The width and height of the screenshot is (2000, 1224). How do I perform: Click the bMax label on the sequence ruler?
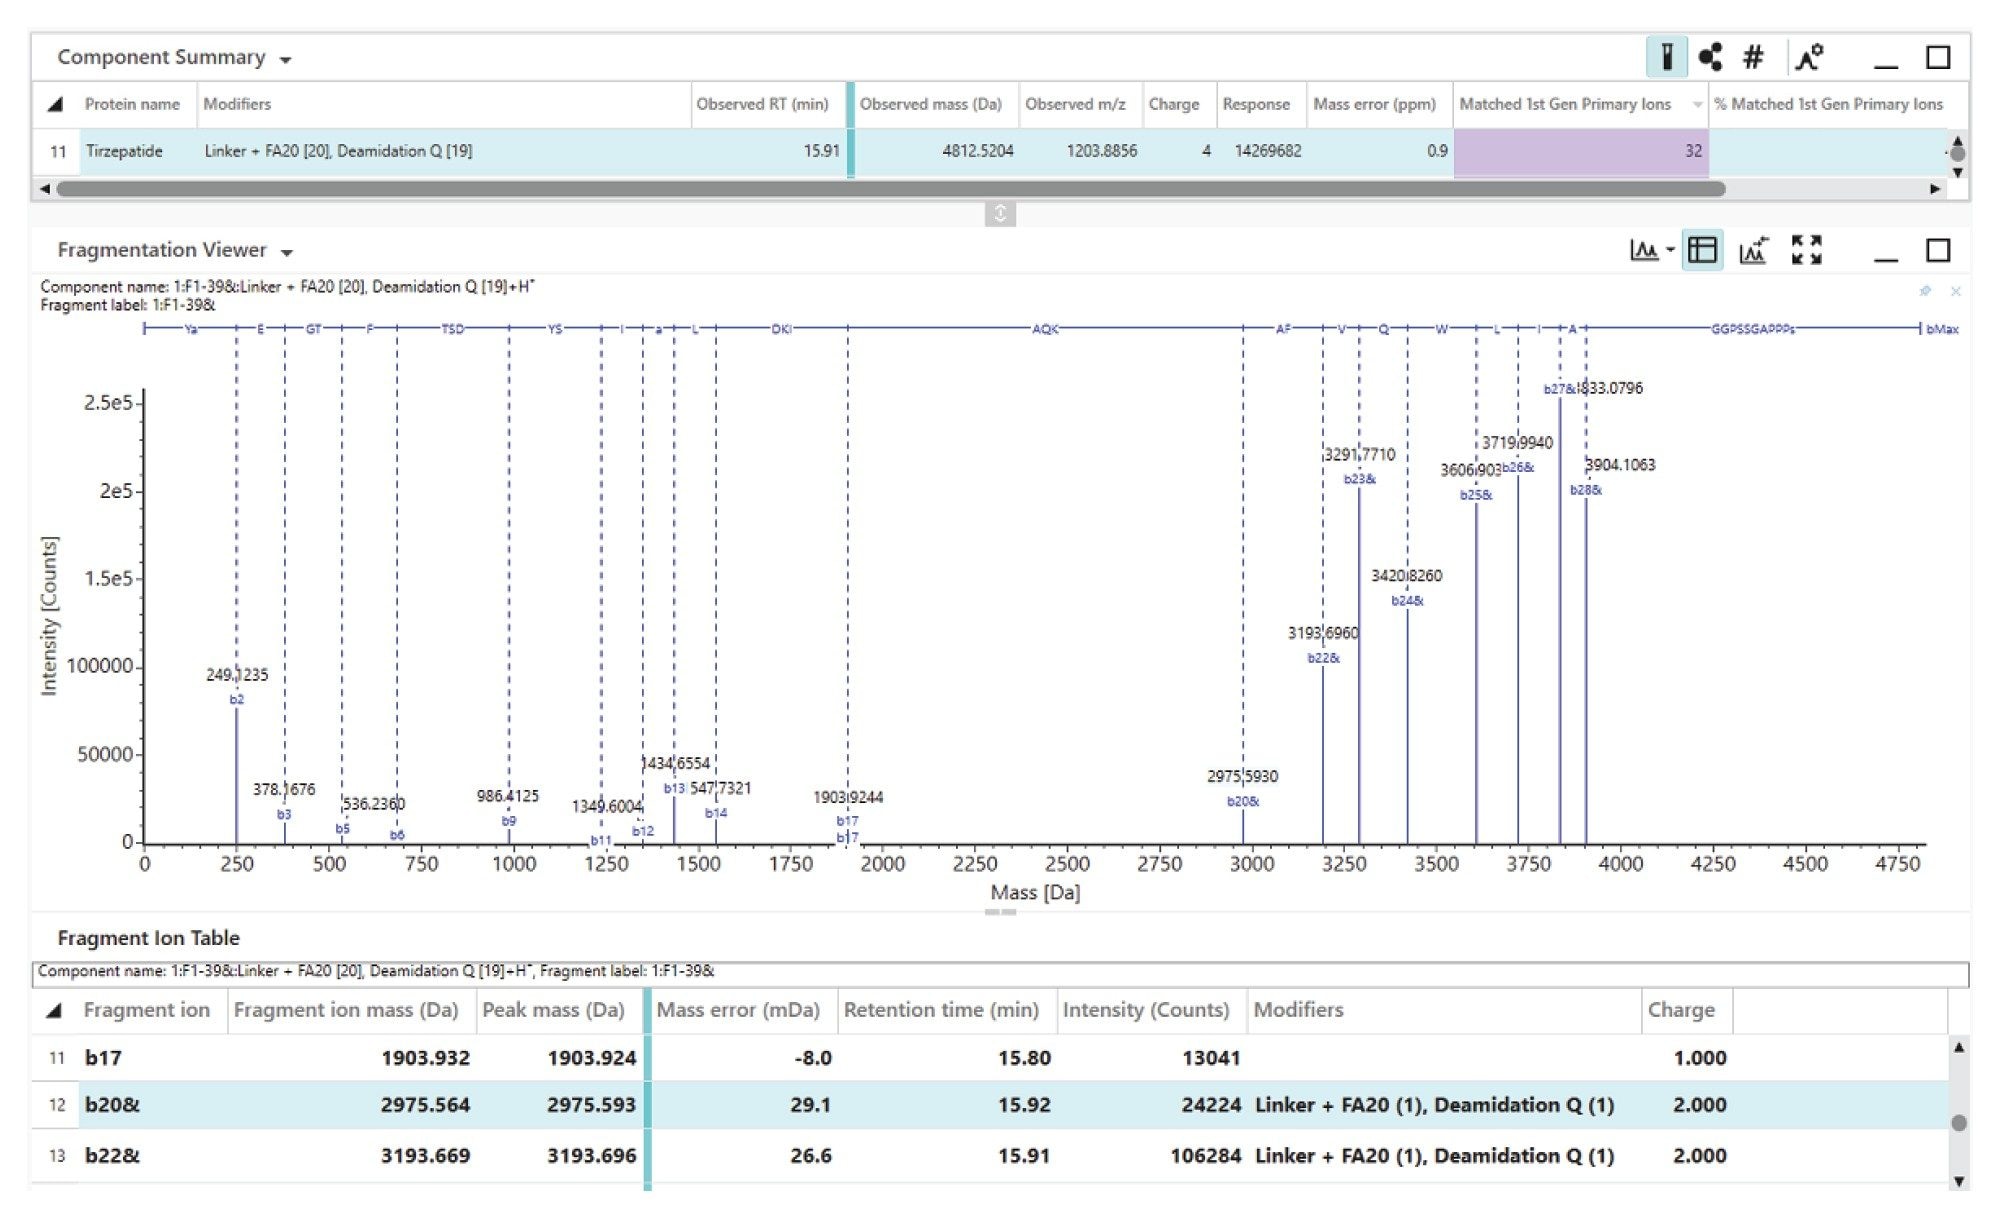(x=1943, y=329)
